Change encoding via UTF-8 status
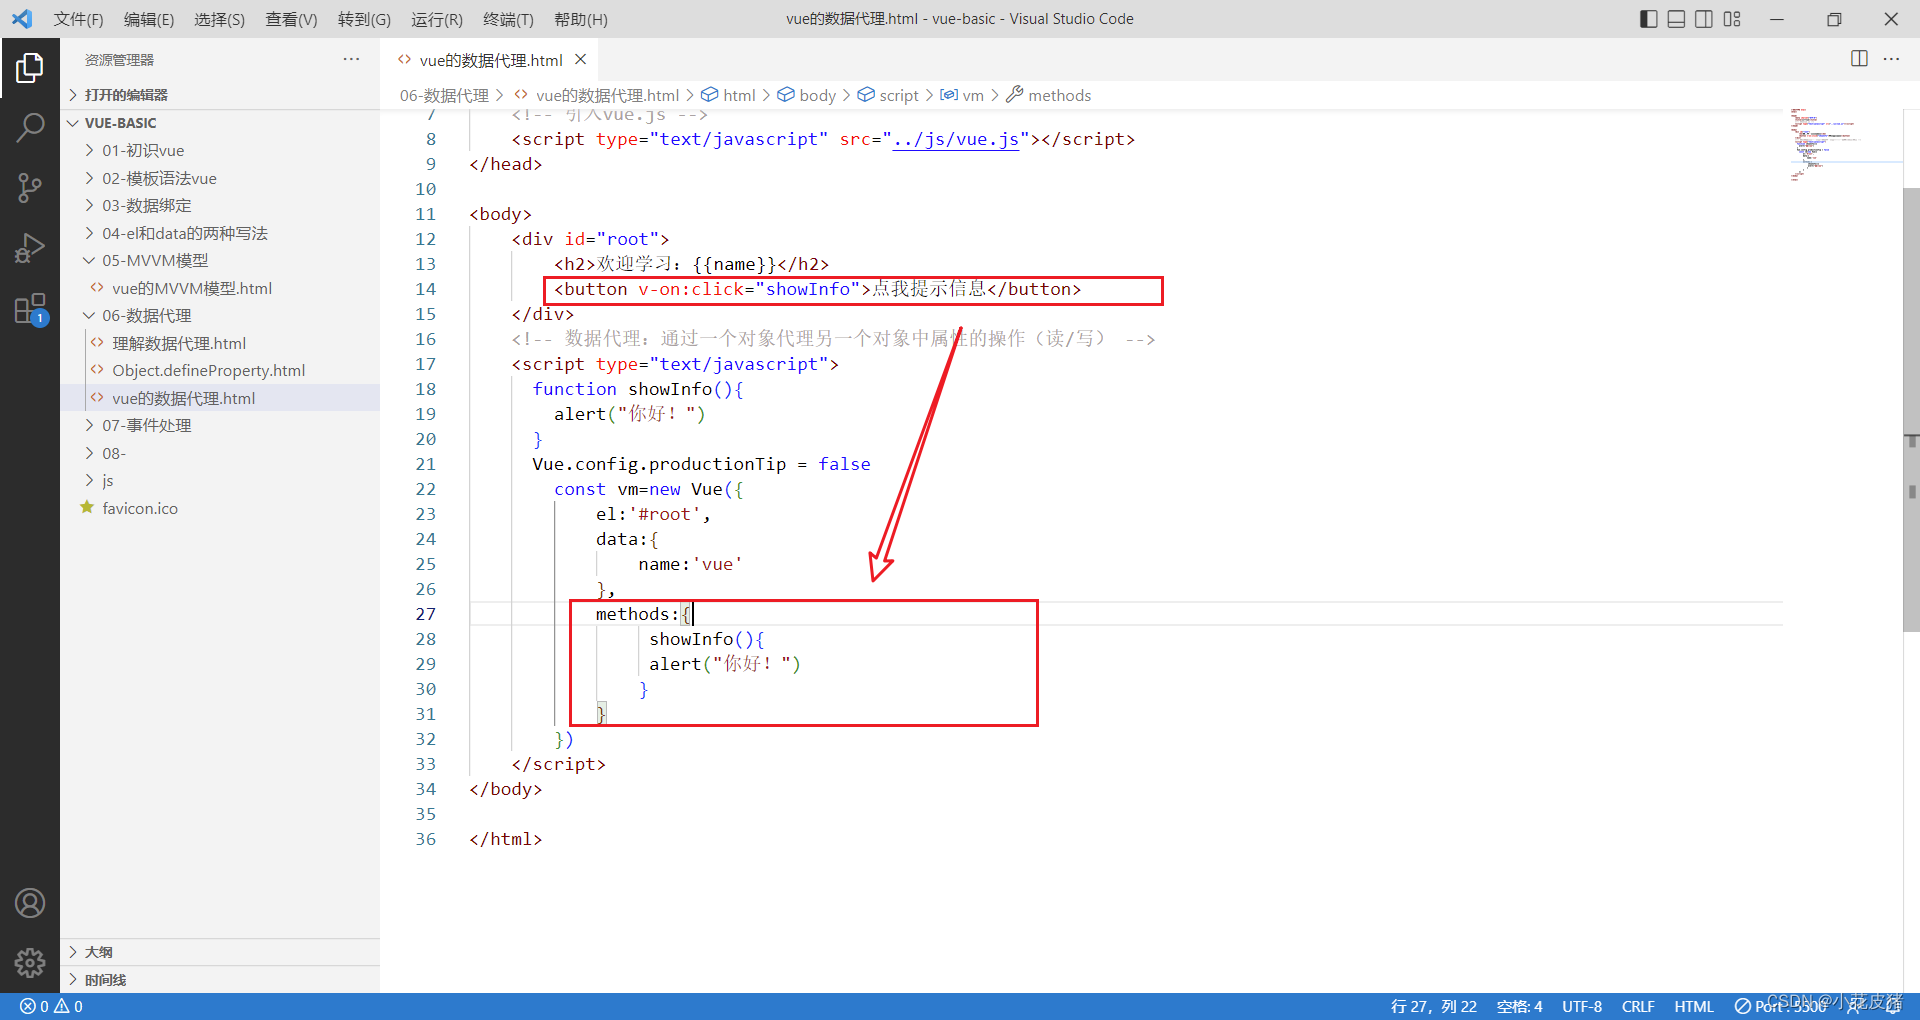 1582,1006
